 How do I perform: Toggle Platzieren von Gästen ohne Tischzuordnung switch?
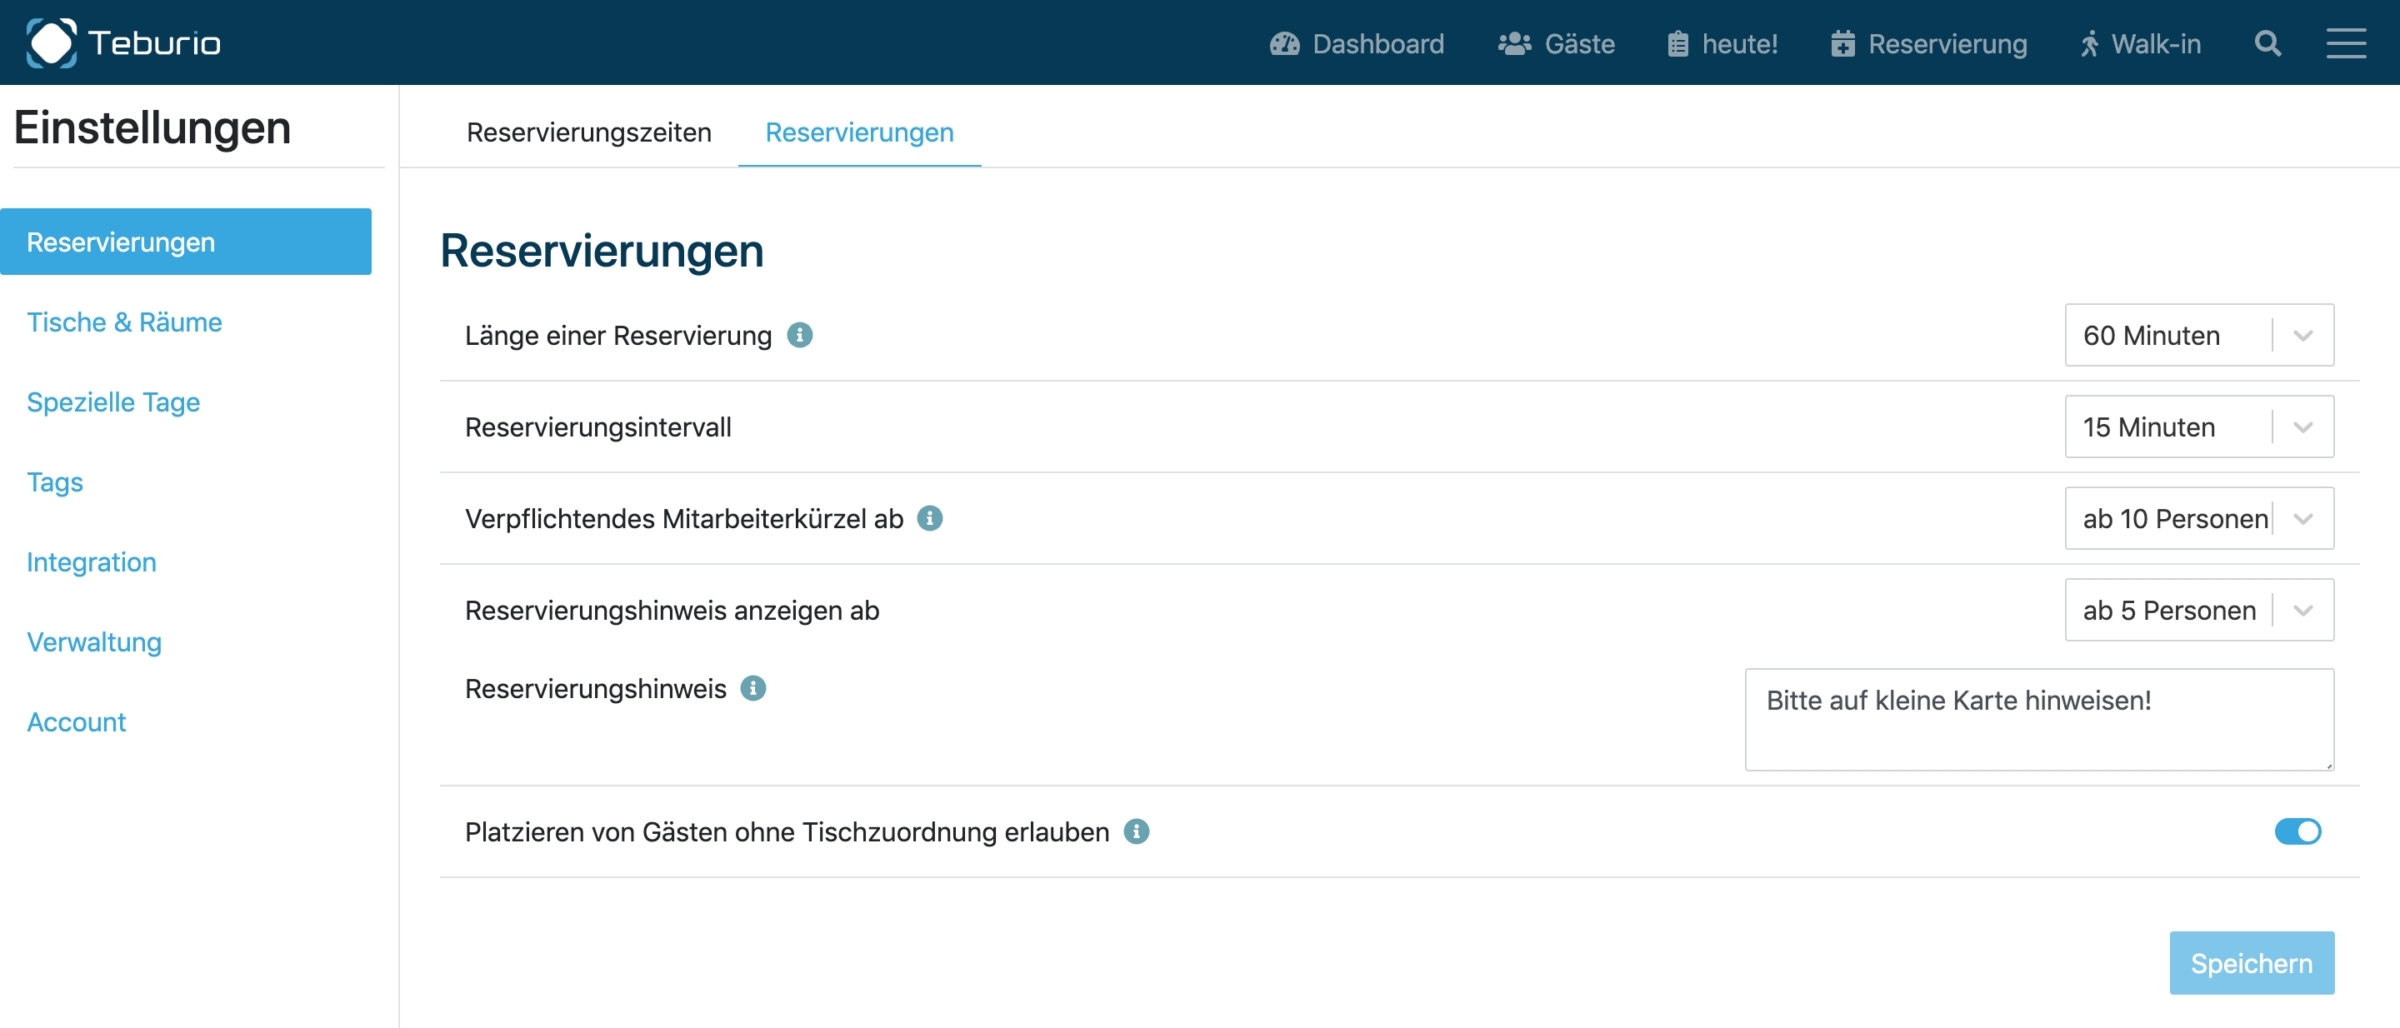(2297, 831)
